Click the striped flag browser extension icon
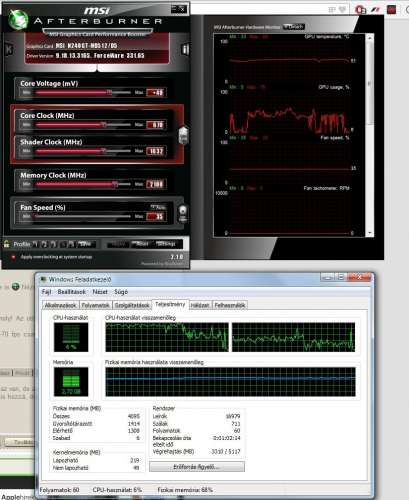Image resolution: width=409 pixels, height=500 pixels. click(376, 9)
